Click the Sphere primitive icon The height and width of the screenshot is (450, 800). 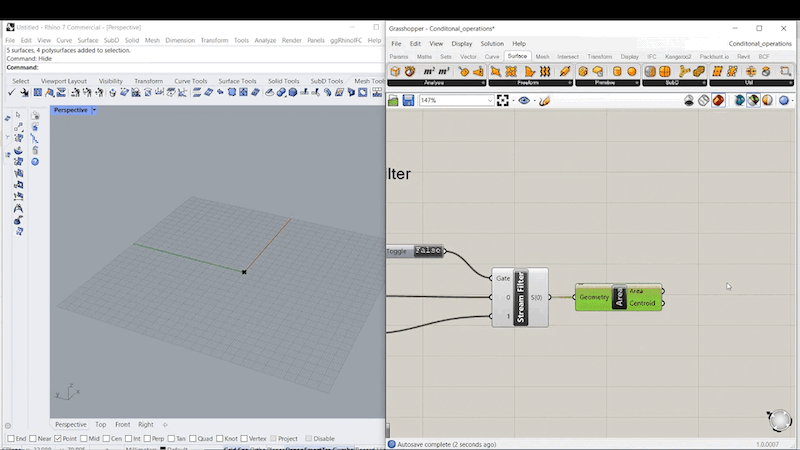pyautogui.click(x=632, y=71)
